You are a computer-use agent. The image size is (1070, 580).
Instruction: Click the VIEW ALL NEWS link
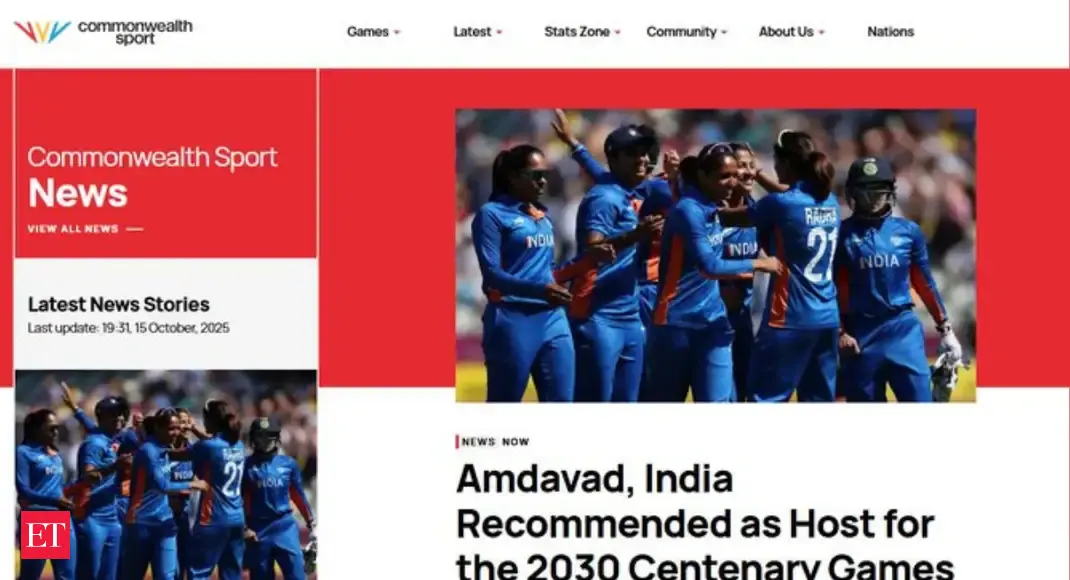[73, 229]
